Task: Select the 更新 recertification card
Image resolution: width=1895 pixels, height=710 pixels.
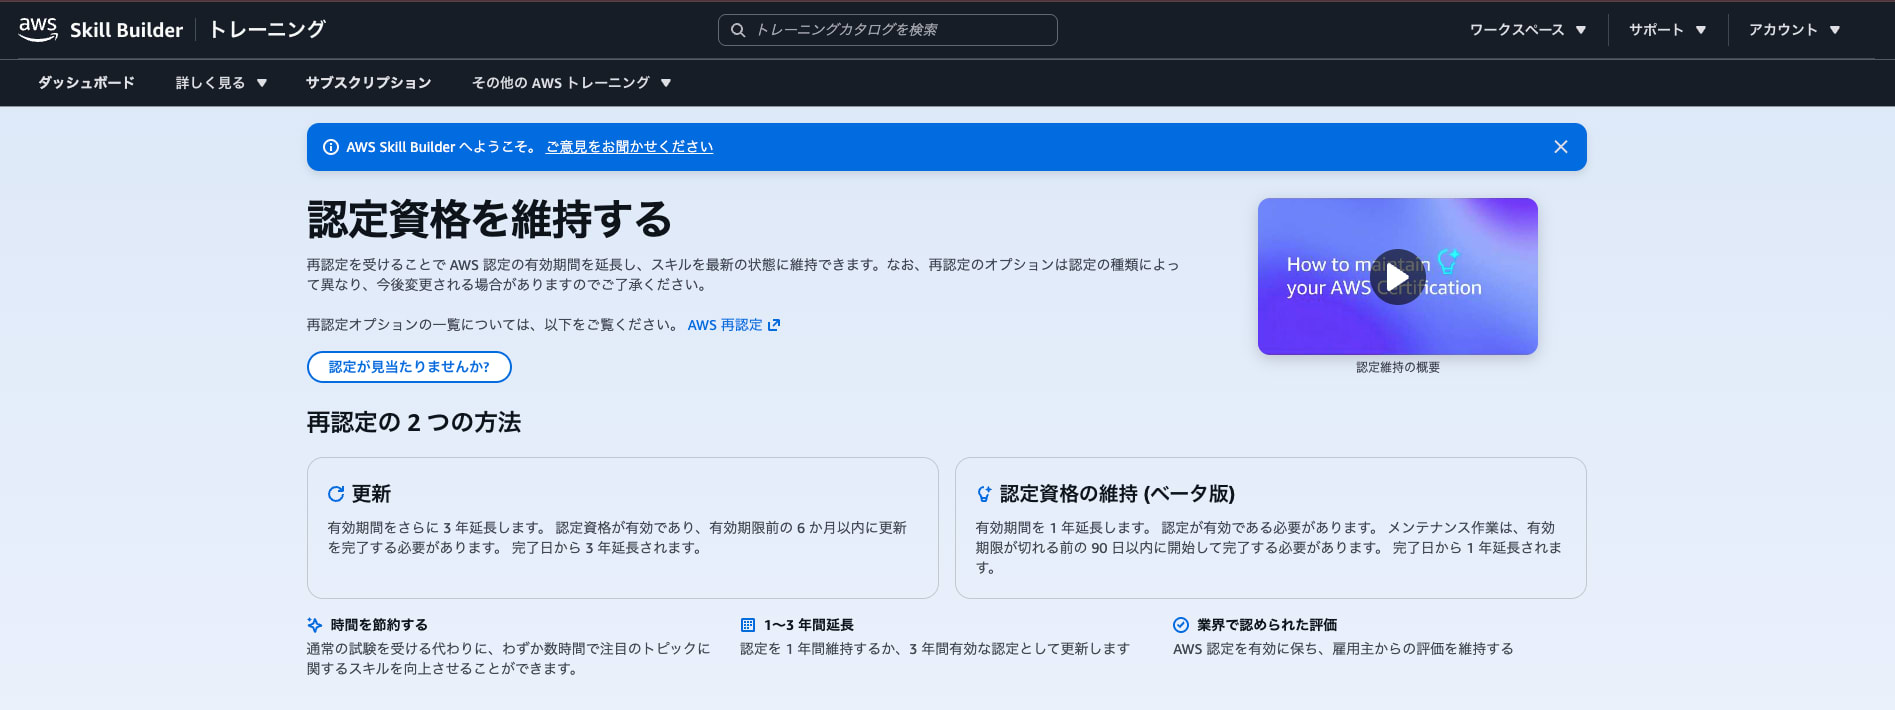Action: pos(622,528)
